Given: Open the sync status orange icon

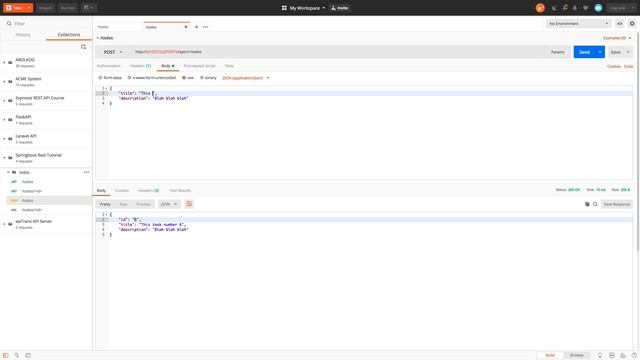Looking at the screenshot, I should [x=540, y=8].
